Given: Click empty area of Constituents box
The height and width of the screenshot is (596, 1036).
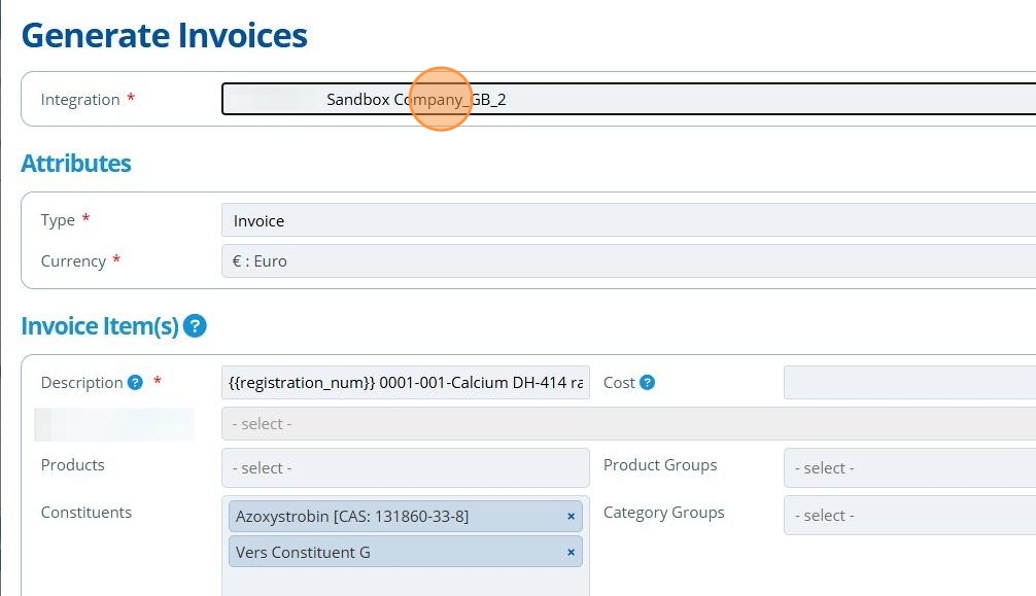Looking at the screenshot, I should (405, 582).
